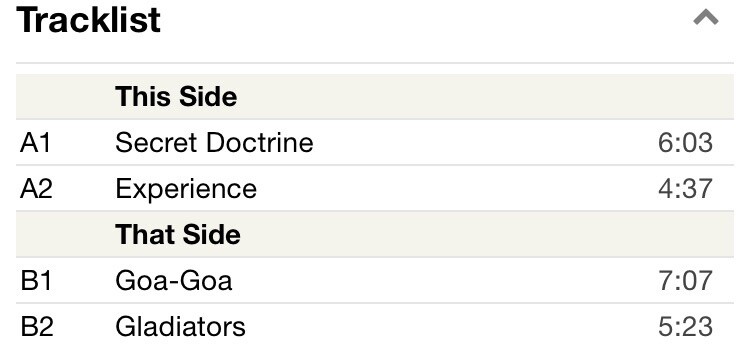
Task: Click the 4:37 duration for Experience
Action: click(x=685, y=189)
